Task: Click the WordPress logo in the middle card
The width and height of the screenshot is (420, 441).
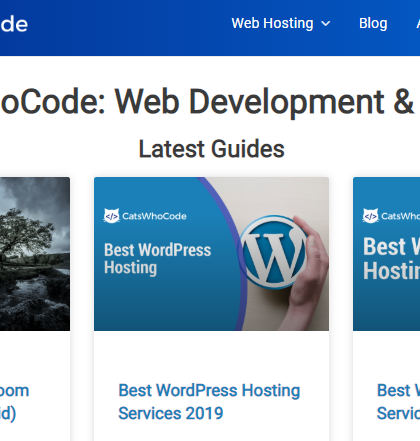Action: 274,252
